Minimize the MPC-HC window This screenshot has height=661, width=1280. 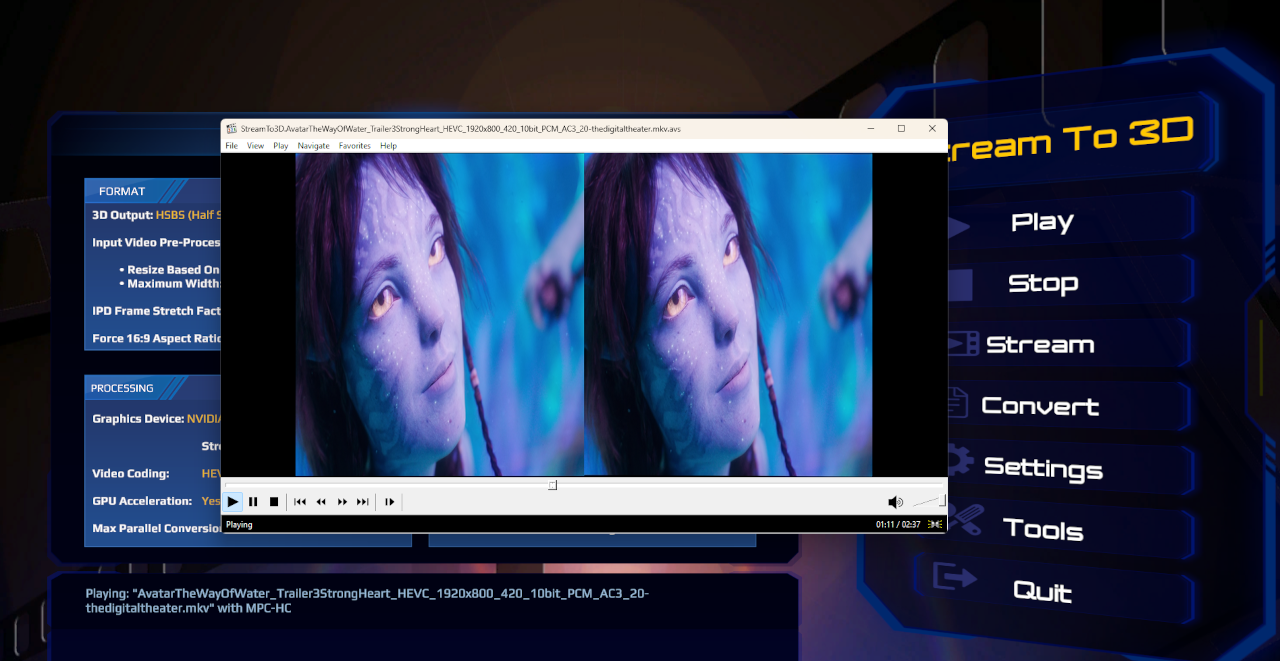tap(870, 129)
